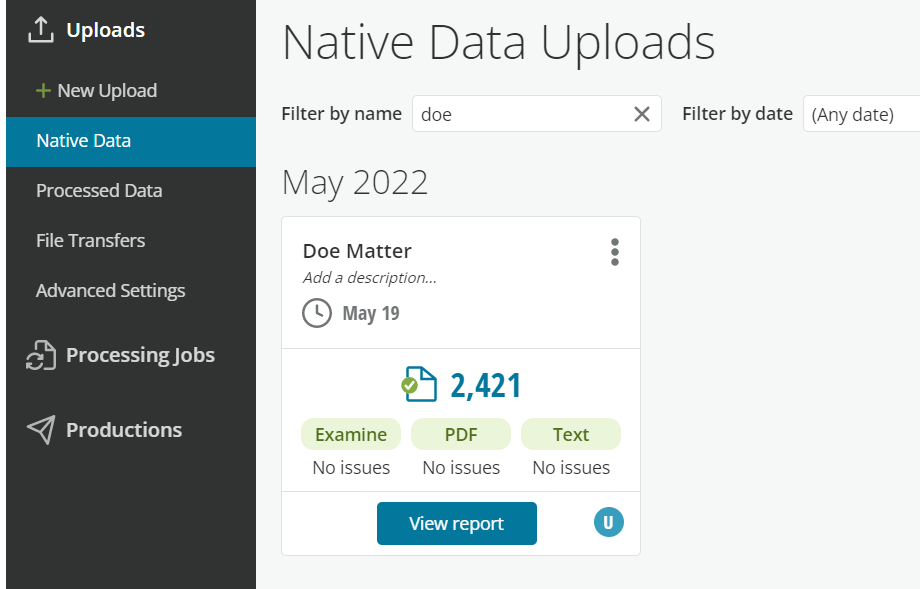Open File Transfers from the sidebar
920x589 pixels.
pos(90,241)
